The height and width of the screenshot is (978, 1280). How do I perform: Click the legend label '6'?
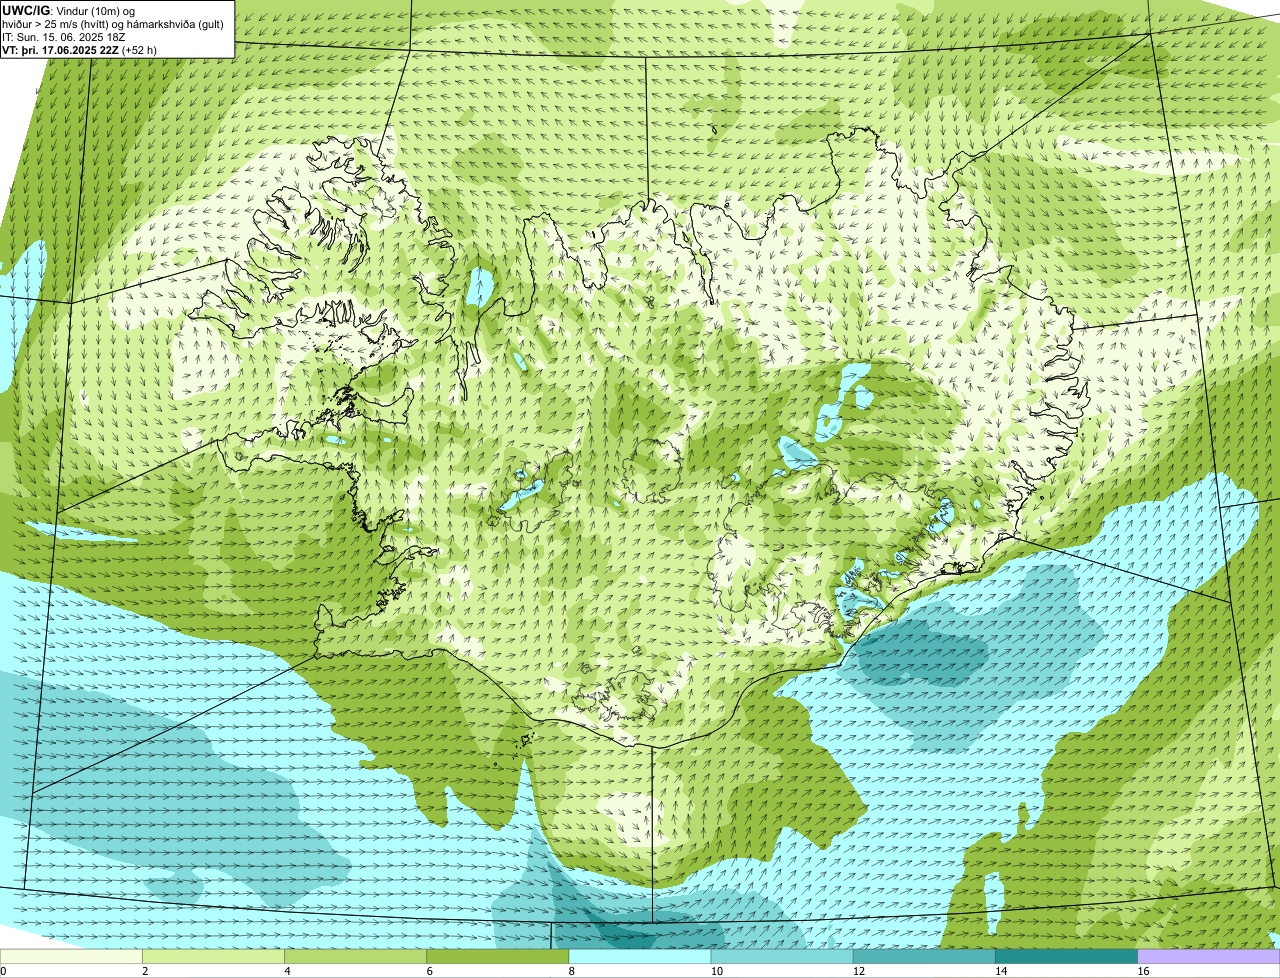click(x=429, y=971)
